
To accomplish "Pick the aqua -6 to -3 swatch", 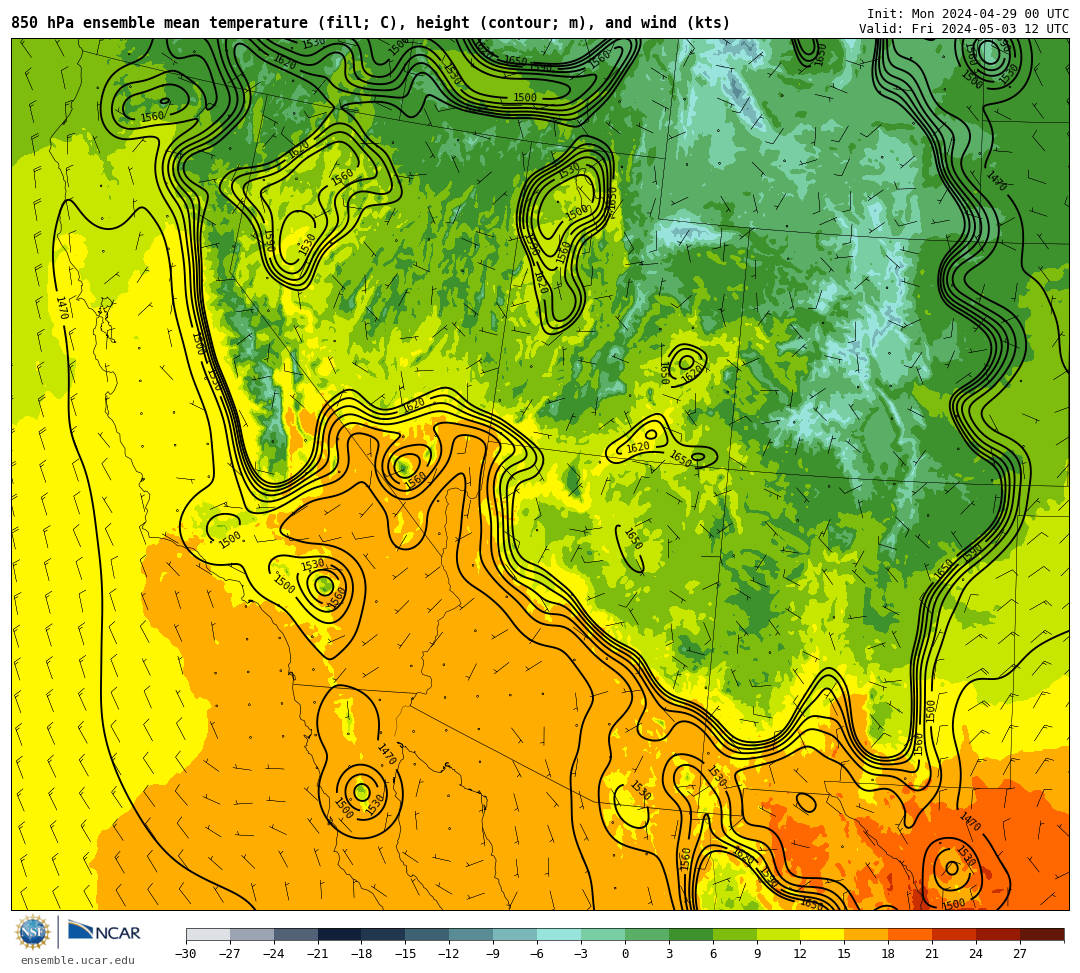I will pyautogui.click(x=559, y=934).
